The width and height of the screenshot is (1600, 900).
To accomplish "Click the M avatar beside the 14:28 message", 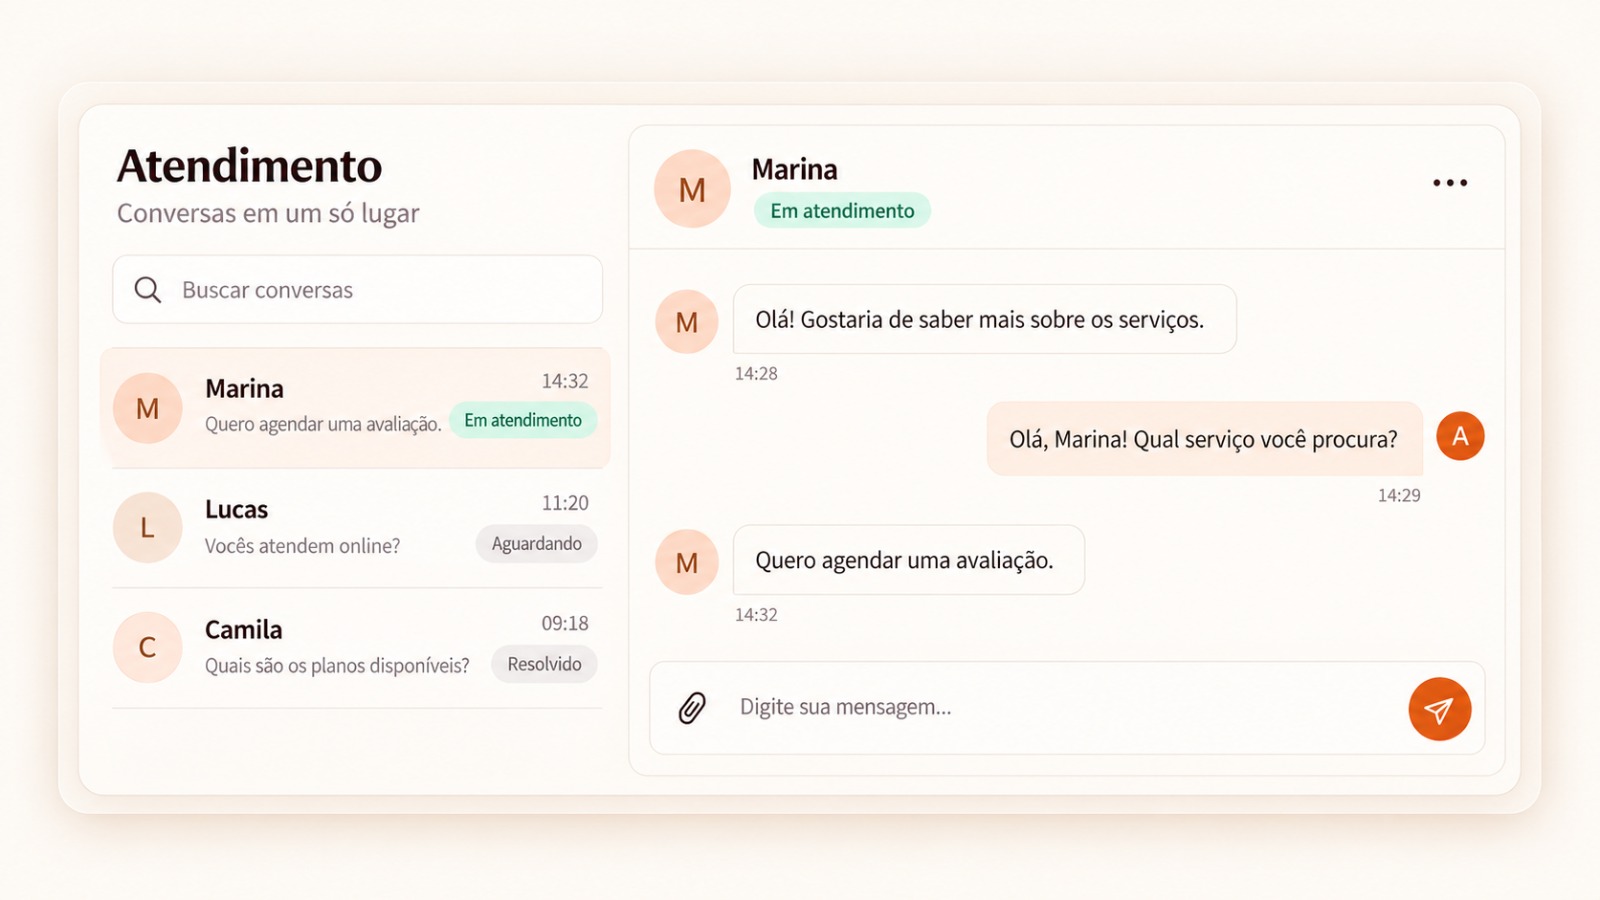I will 687,322.
